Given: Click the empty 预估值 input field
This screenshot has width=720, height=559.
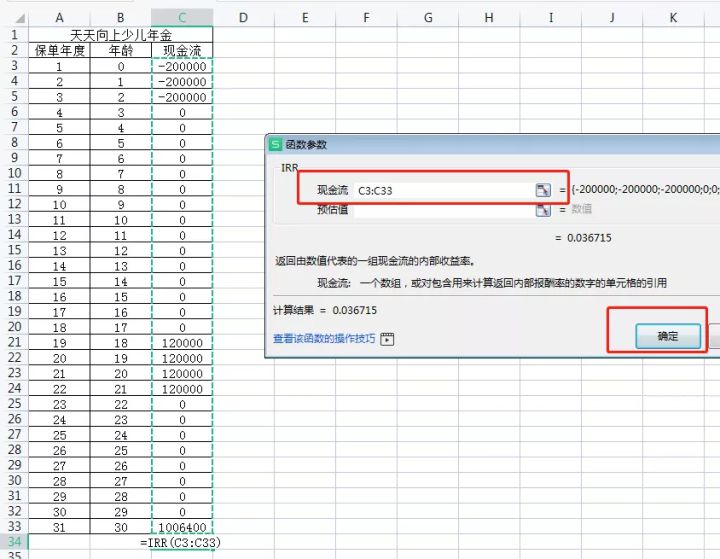Looking at the screenshot, I should point(444,210).
